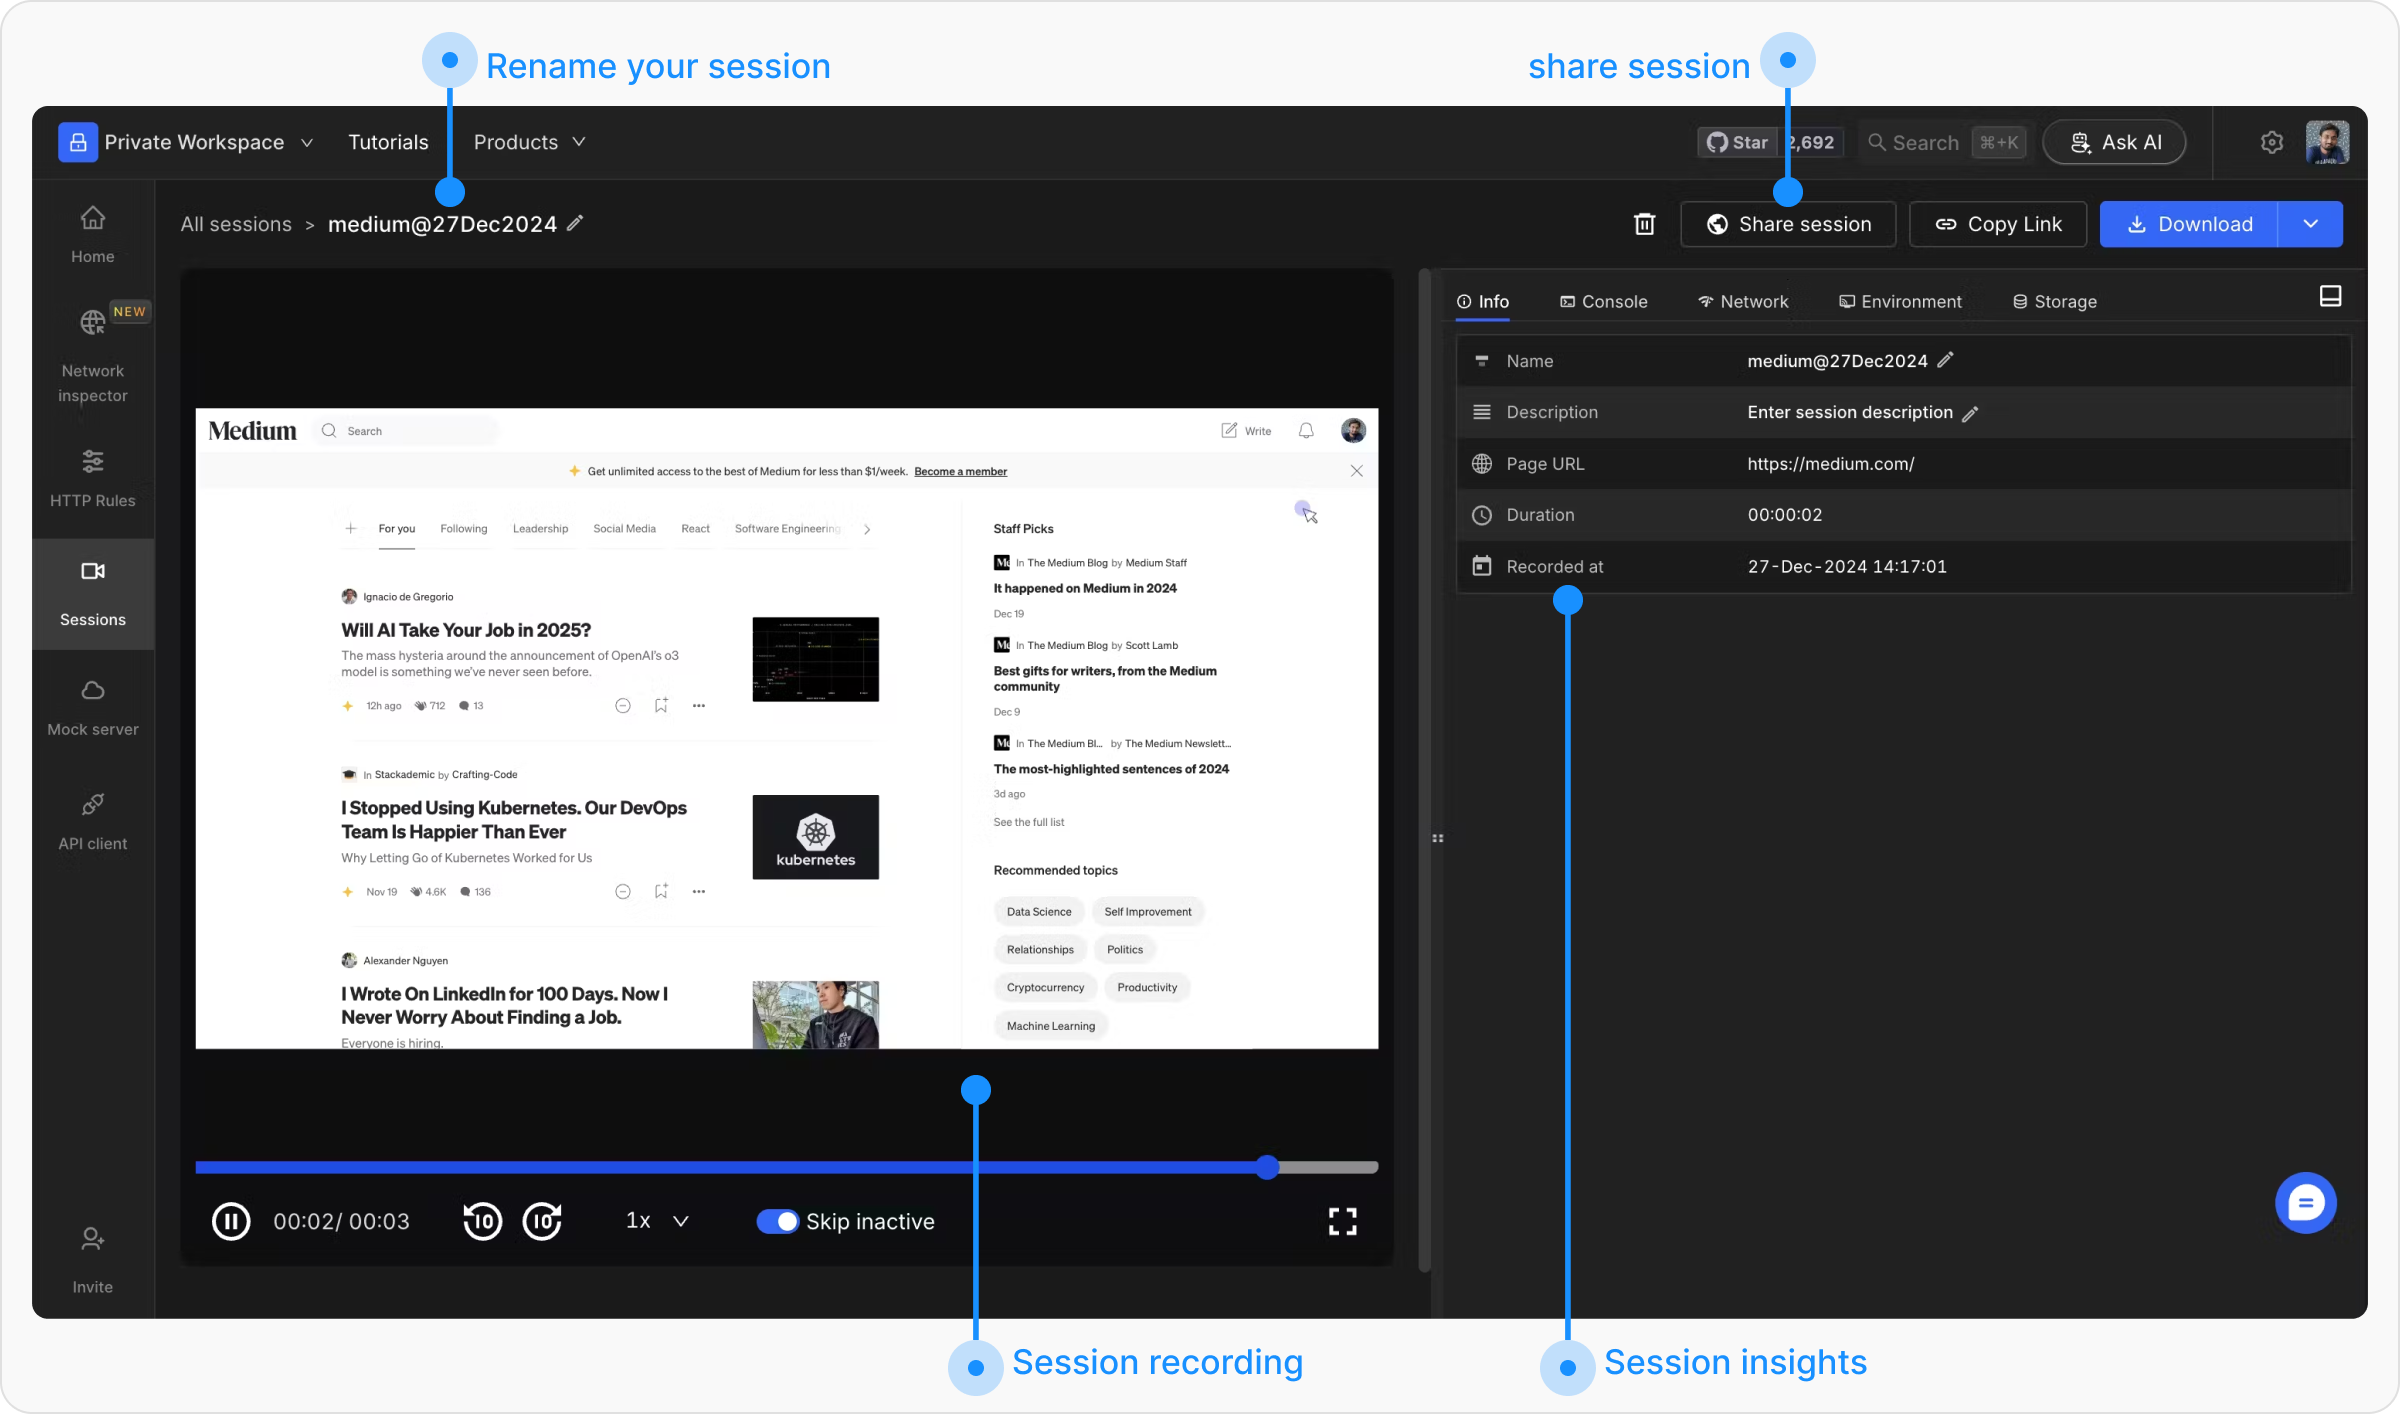Click pencil icon beside breadcrumb session name
The width and height of the screenshot is (2400, 1414).
tap(575, 223)
